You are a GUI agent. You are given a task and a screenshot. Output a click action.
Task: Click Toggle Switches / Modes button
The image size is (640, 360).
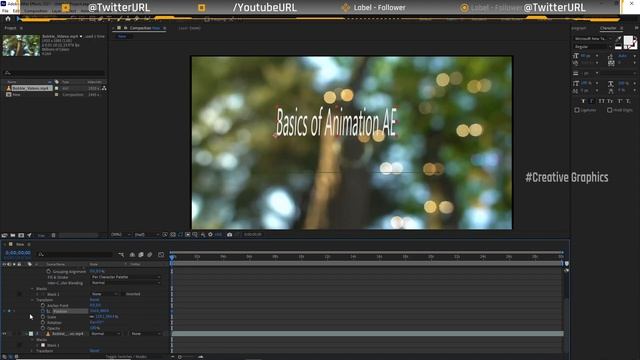126,357
